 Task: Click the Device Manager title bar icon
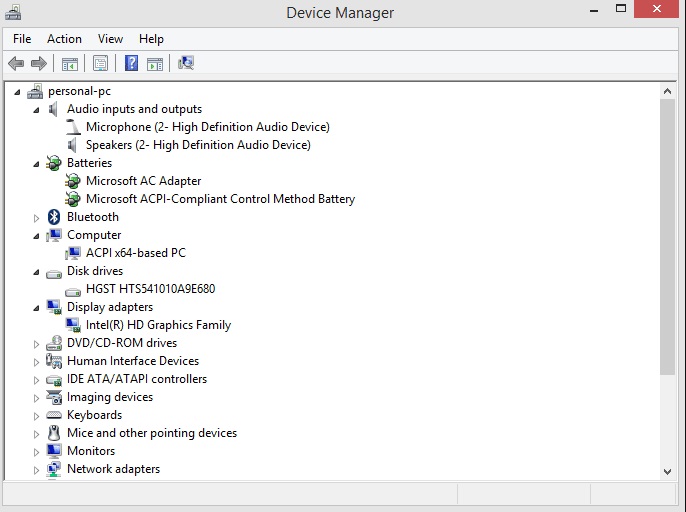13,12
